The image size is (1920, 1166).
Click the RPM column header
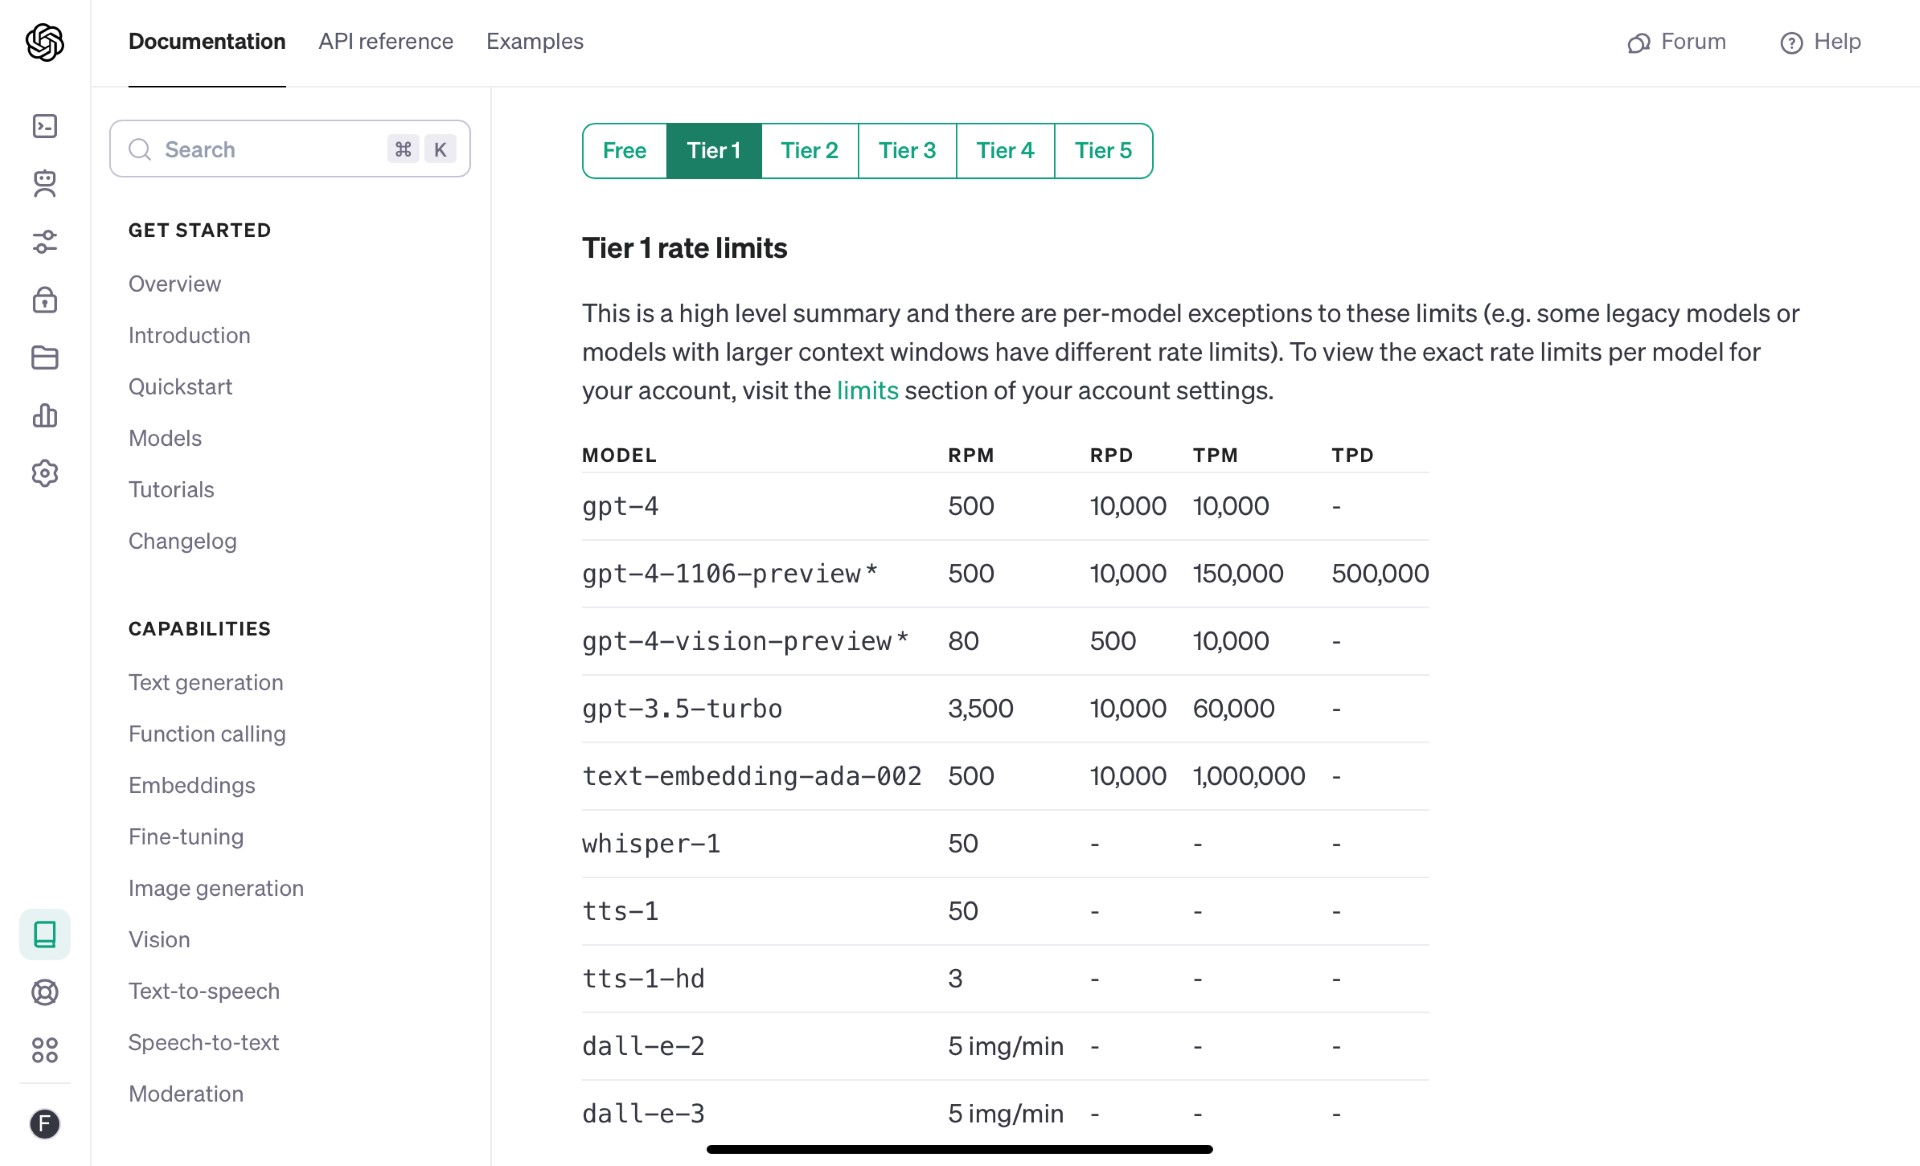pyautogui.click(x=971, y=455)
